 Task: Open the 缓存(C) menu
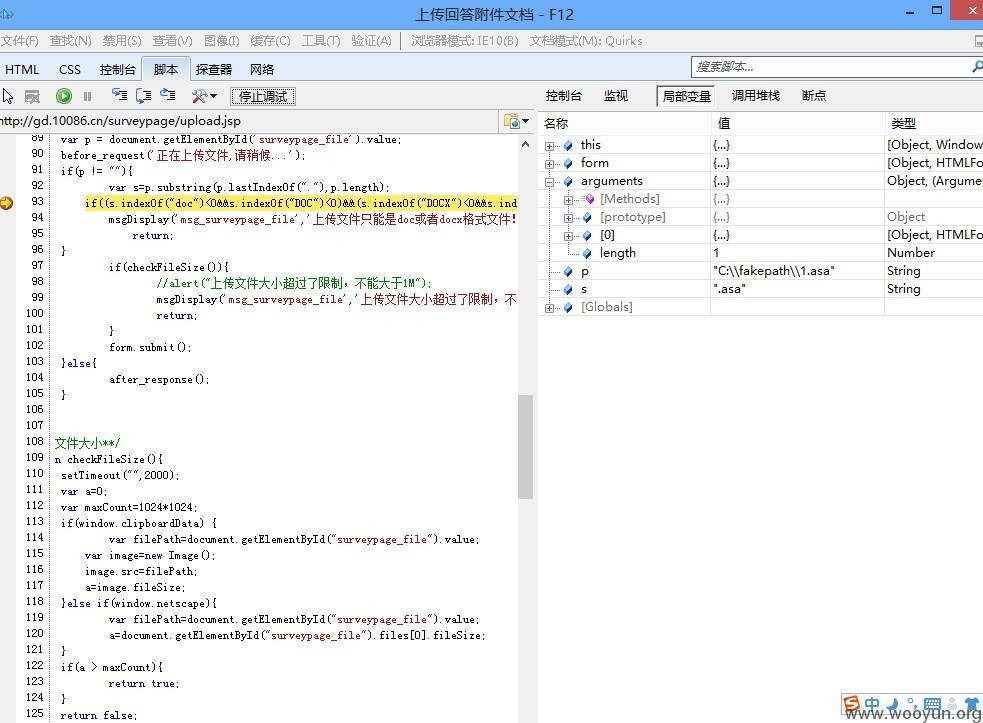pos(270,41)
